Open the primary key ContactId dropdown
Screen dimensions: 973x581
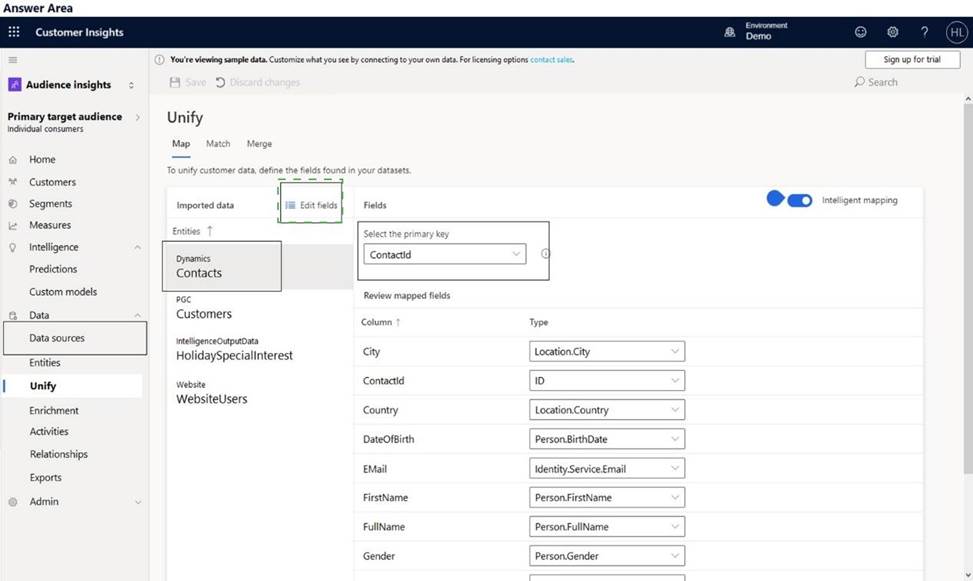click(x=445, y=255)
